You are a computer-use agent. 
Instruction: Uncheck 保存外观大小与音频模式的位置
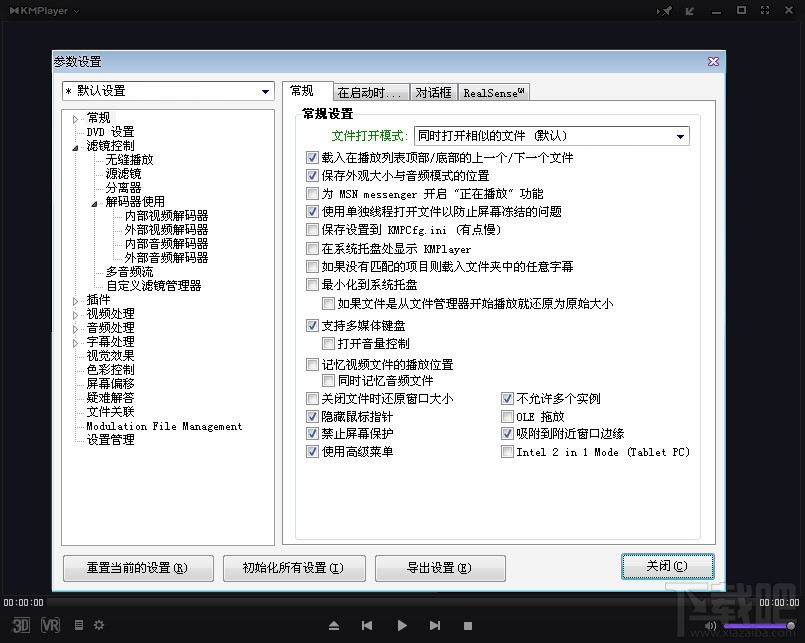313,175
